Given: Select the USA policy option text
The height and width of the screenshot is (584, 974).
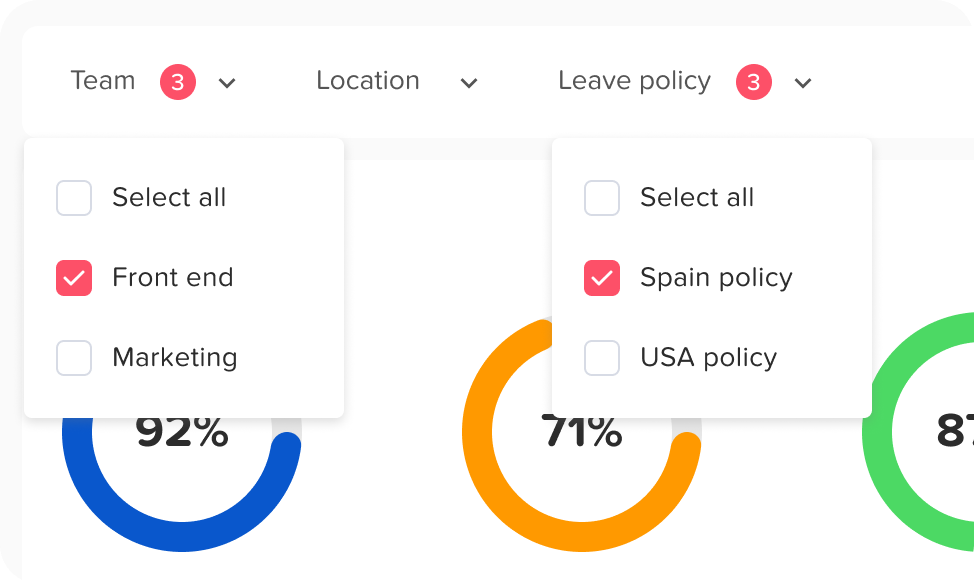Looking at the screenshot, I should pos(708,358).
